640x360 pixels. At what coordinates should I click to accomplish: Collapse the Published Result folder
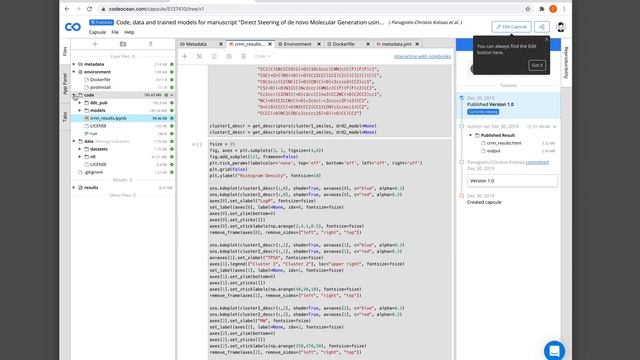[x=470, y=135]
